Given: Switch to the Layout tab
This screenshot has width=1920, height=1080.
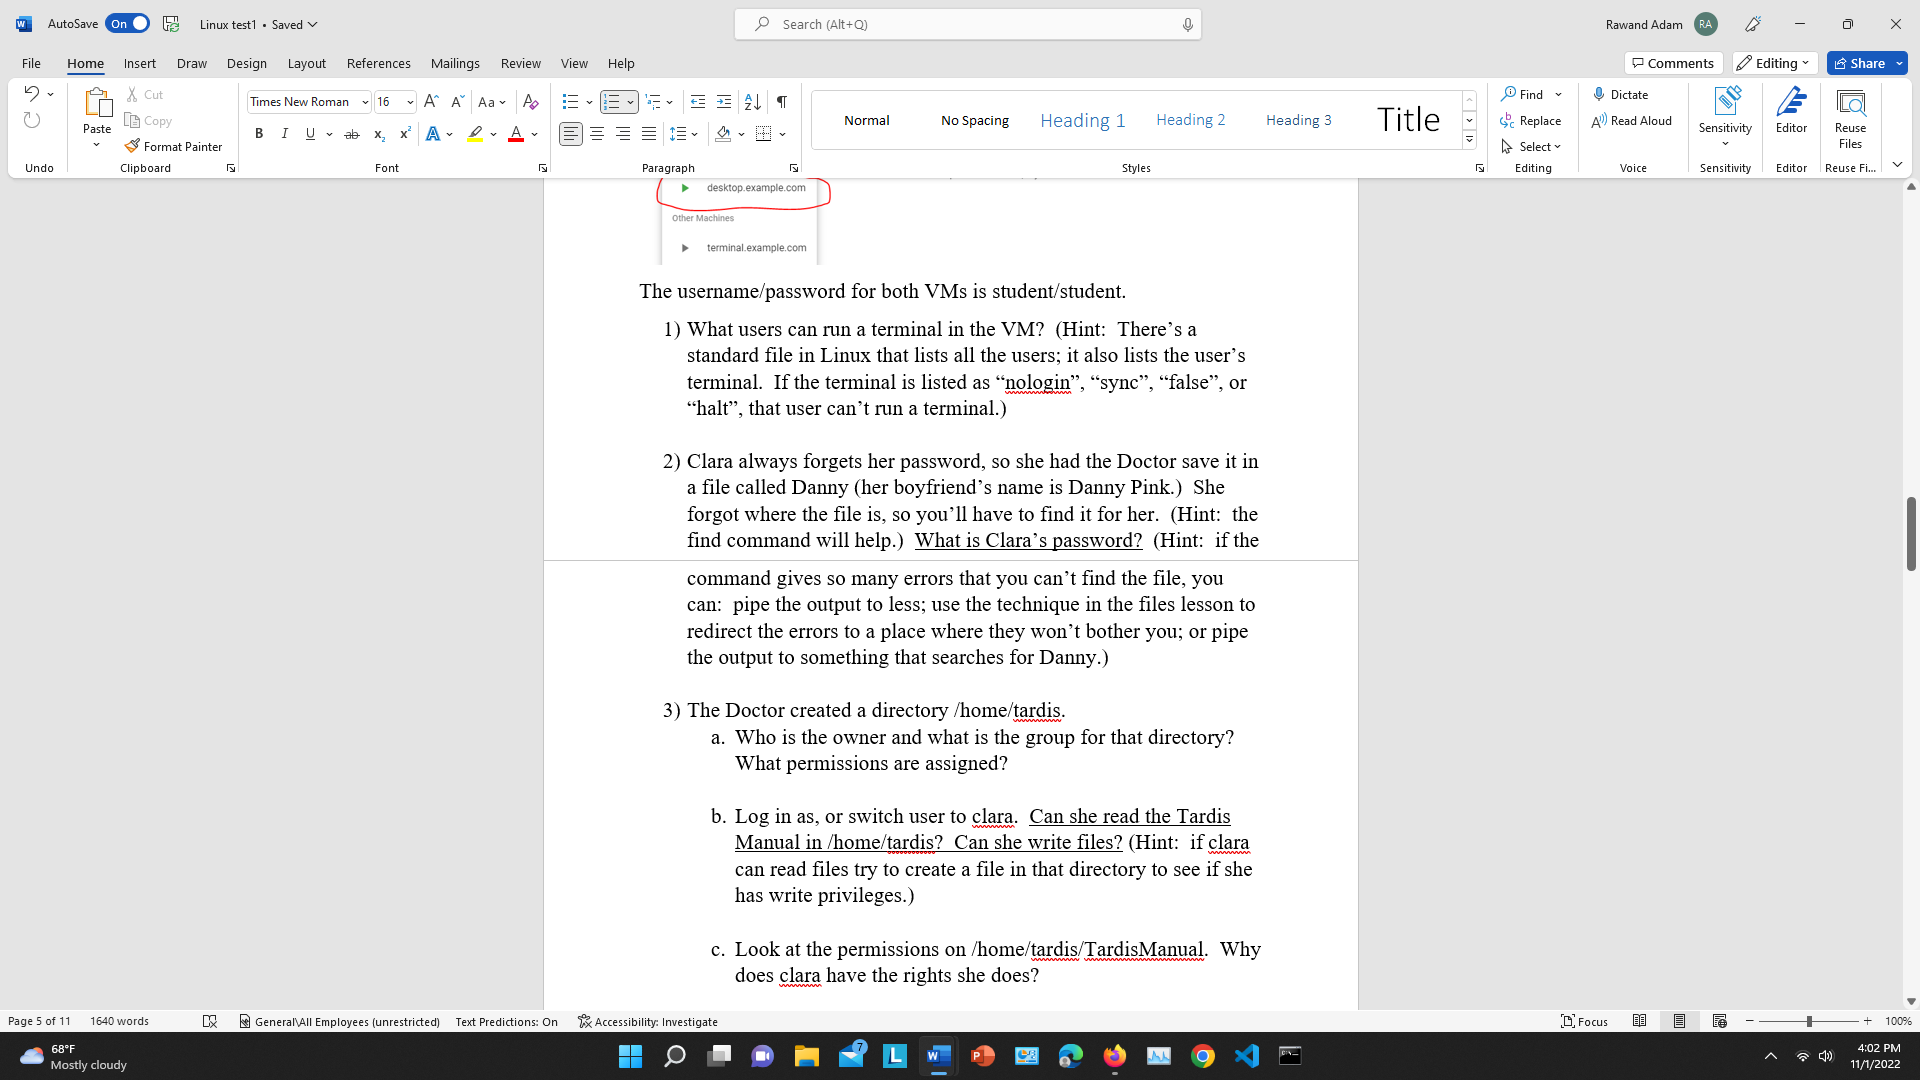Looking at the screenshot, I should pyautogui.click(x=306, y=63).
